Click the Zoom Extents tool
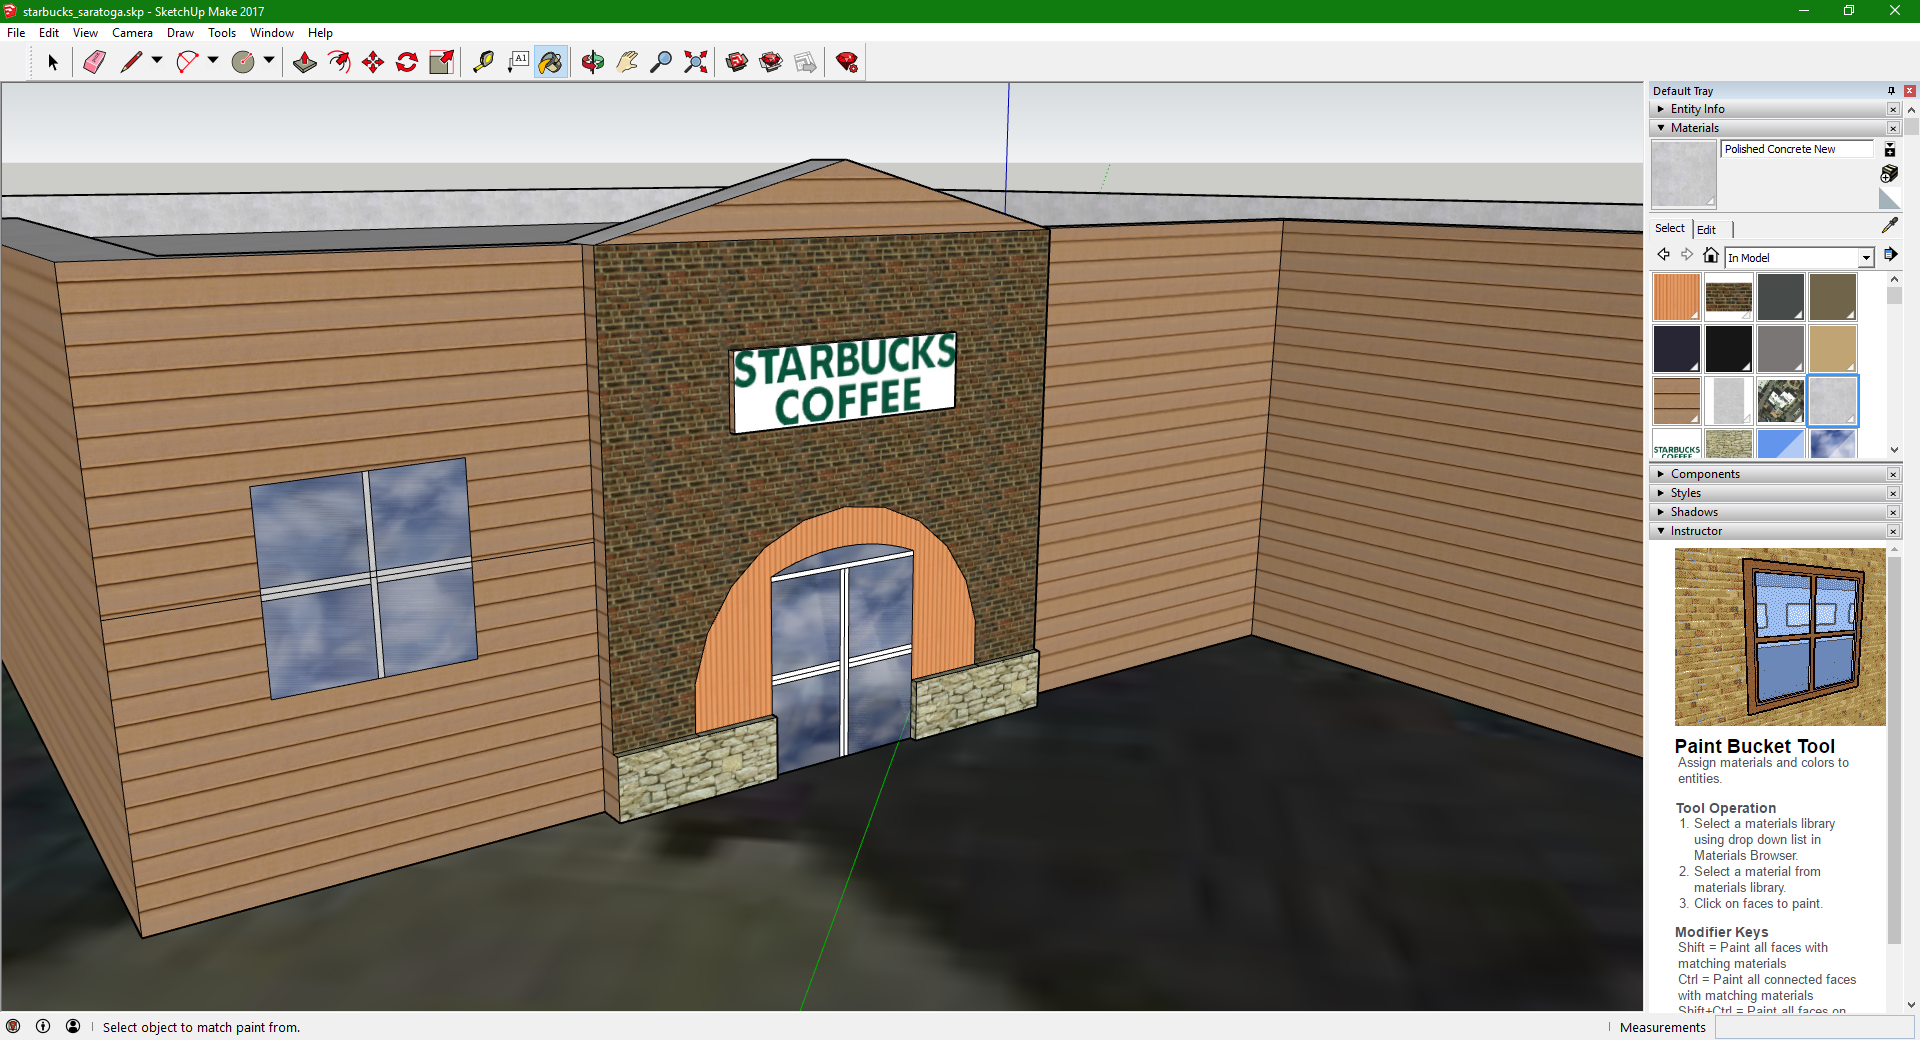The width and height of the screenshot is (1920, 1040). (x=695, y=62)
